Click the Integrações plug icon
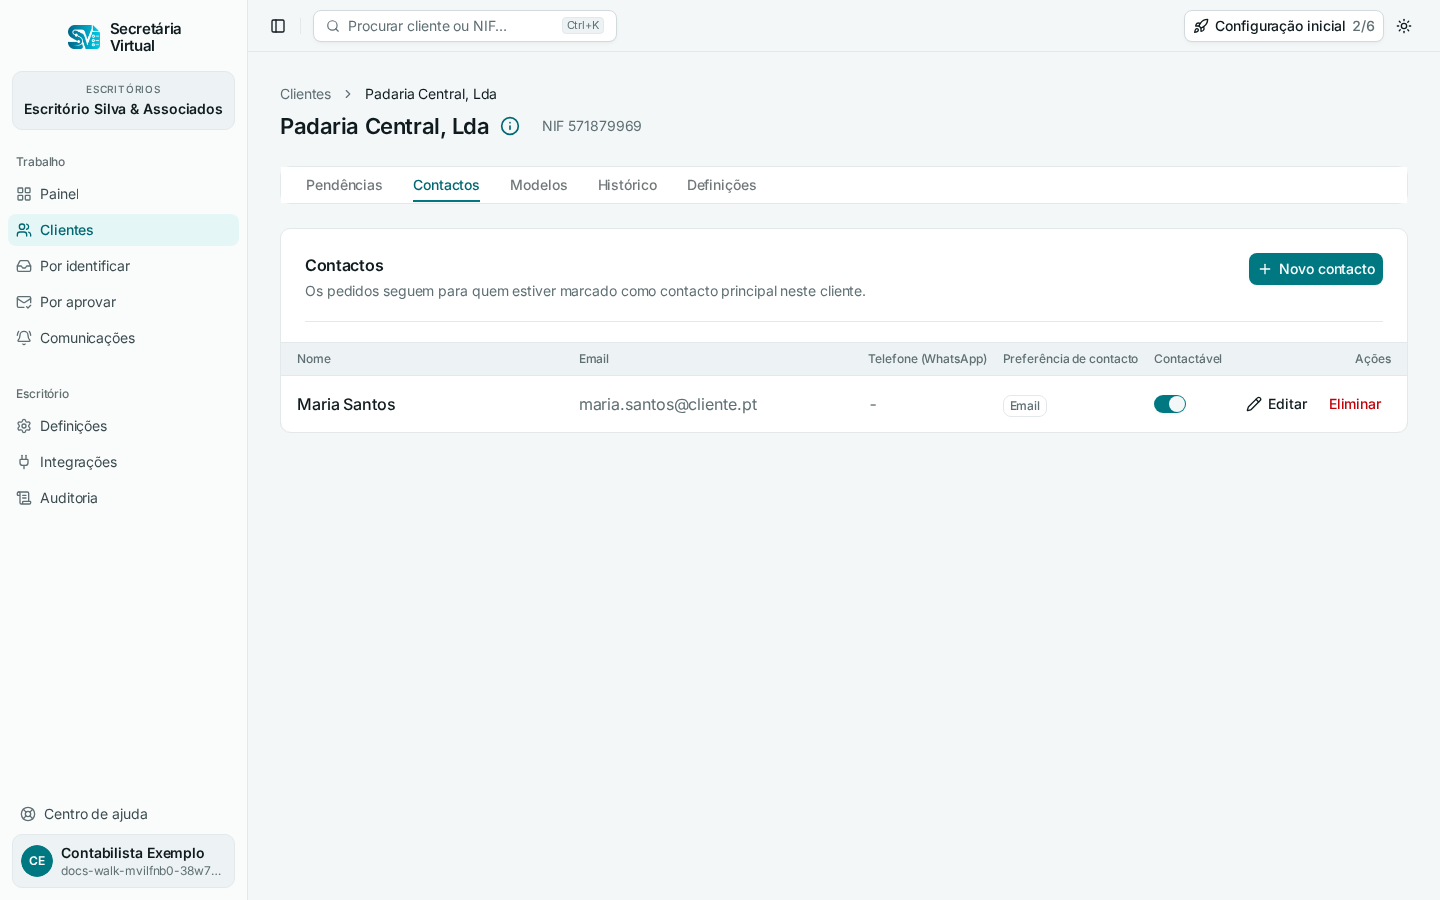Screen dimensions: 1440x900 pyautogui.click(x=24, y=462)
